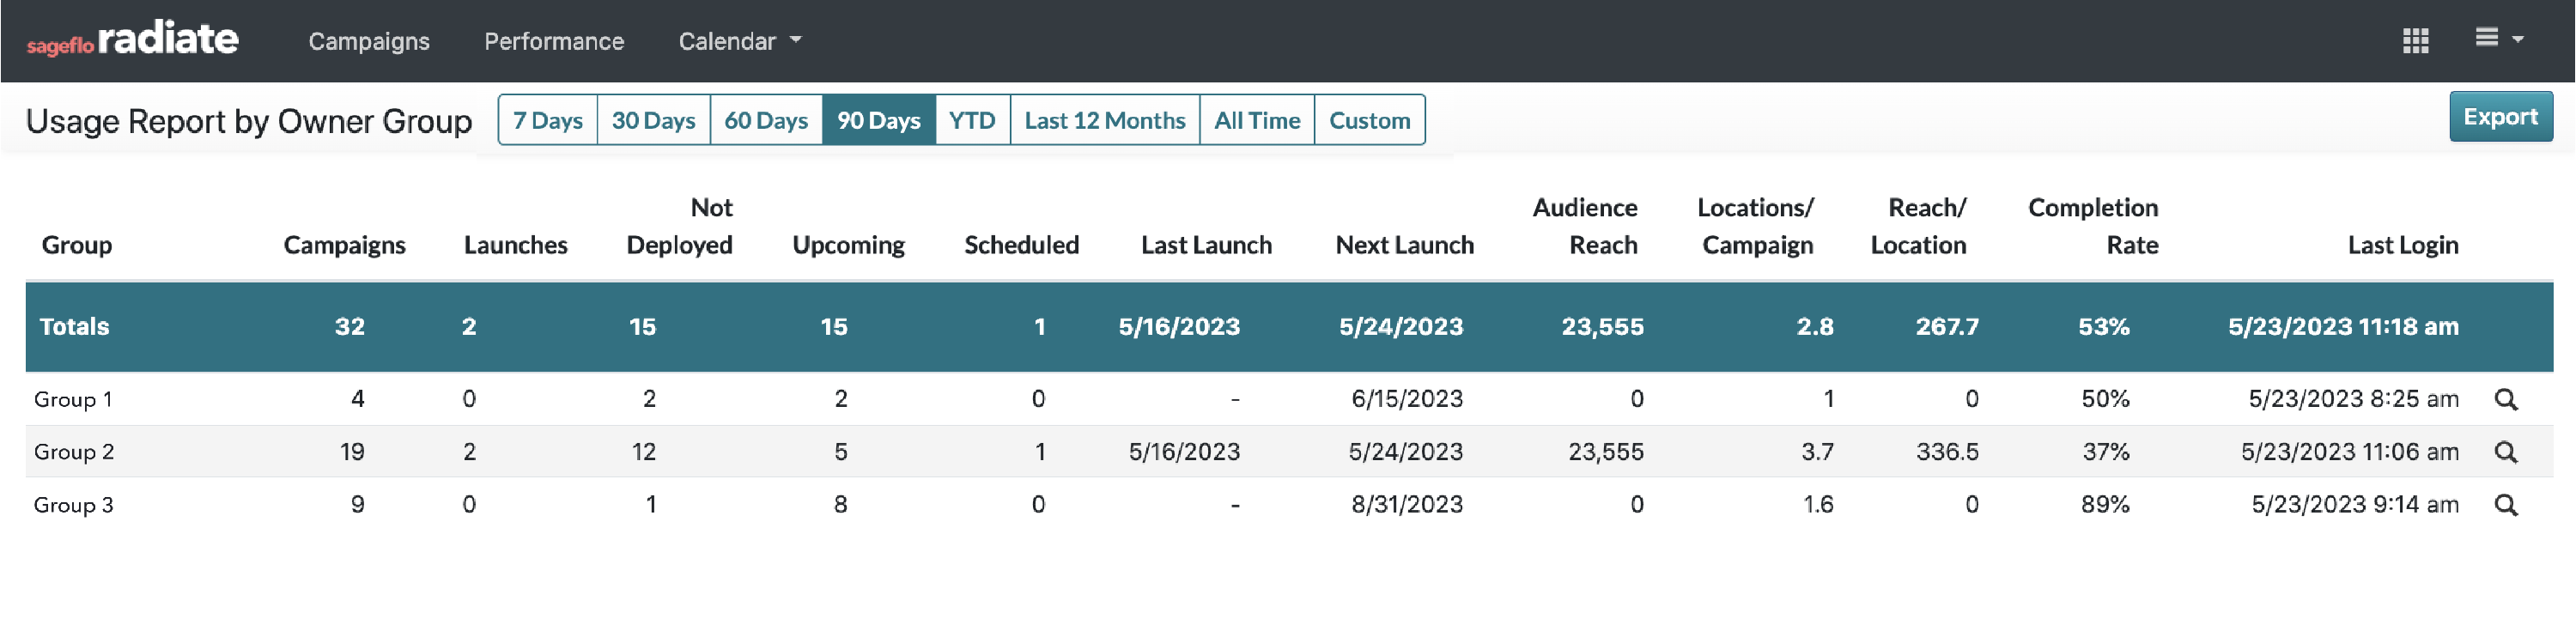Screen dimensions: 2576x625
Task: Switch the range to 30 Days
Action: click(x=653, y=120)
